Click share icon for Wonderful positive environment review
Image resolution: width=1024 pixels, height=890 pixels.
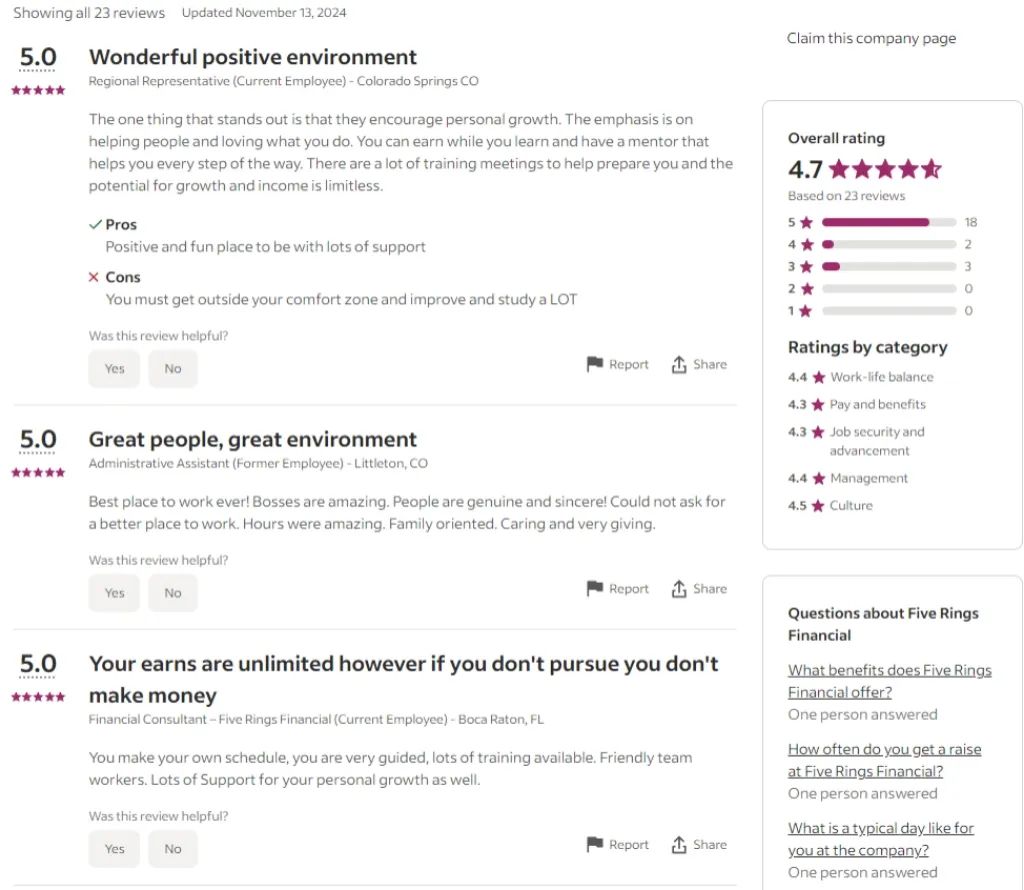pos(679,364)
